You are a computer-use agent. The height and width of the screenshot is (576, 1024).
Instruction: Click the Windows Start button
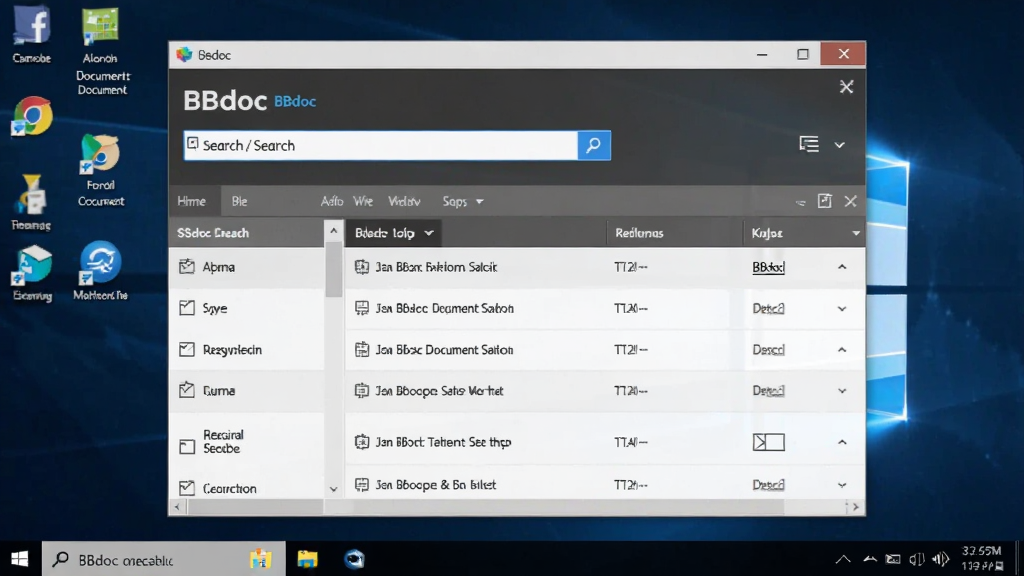tap(20, 559)
